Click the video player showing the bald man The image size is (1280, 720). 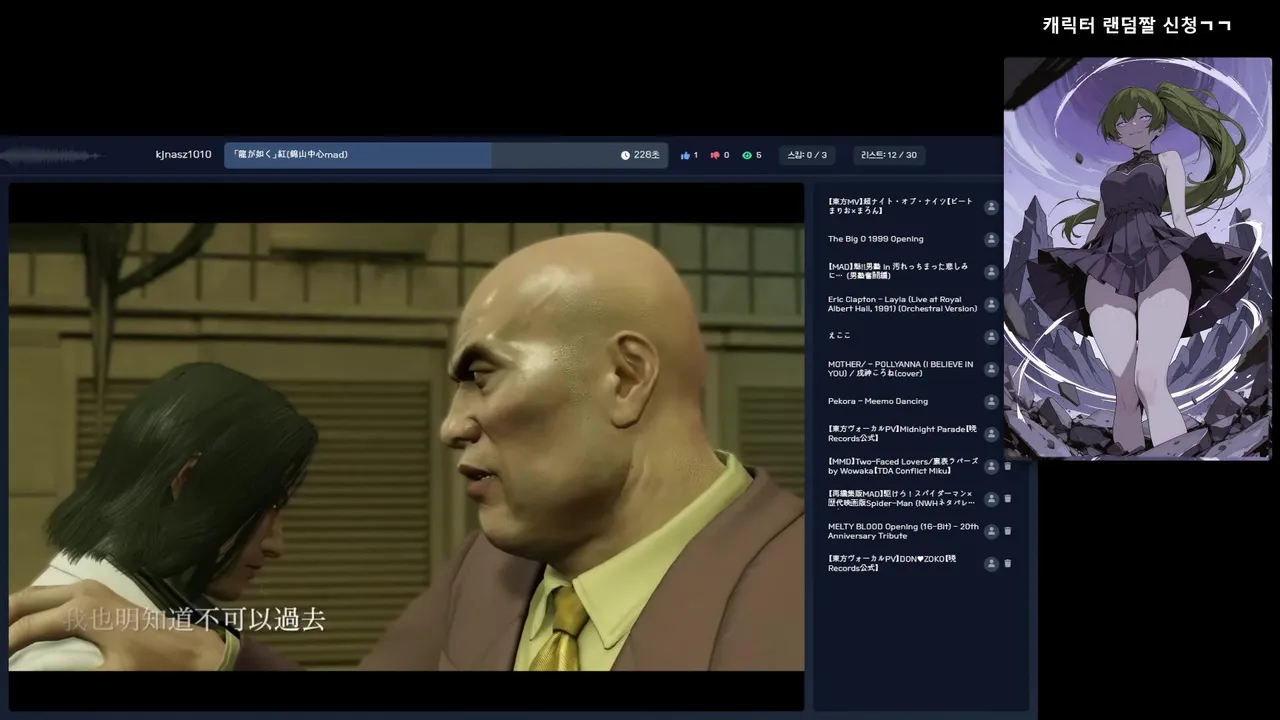407,446
